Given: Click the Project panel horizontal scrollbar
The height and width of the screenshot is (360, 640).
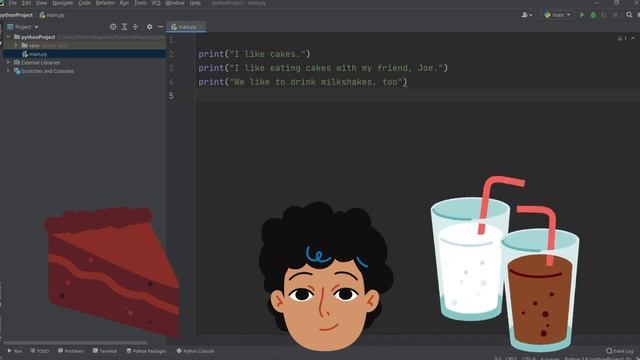Looking at the screenshot, I should point(75,343).
